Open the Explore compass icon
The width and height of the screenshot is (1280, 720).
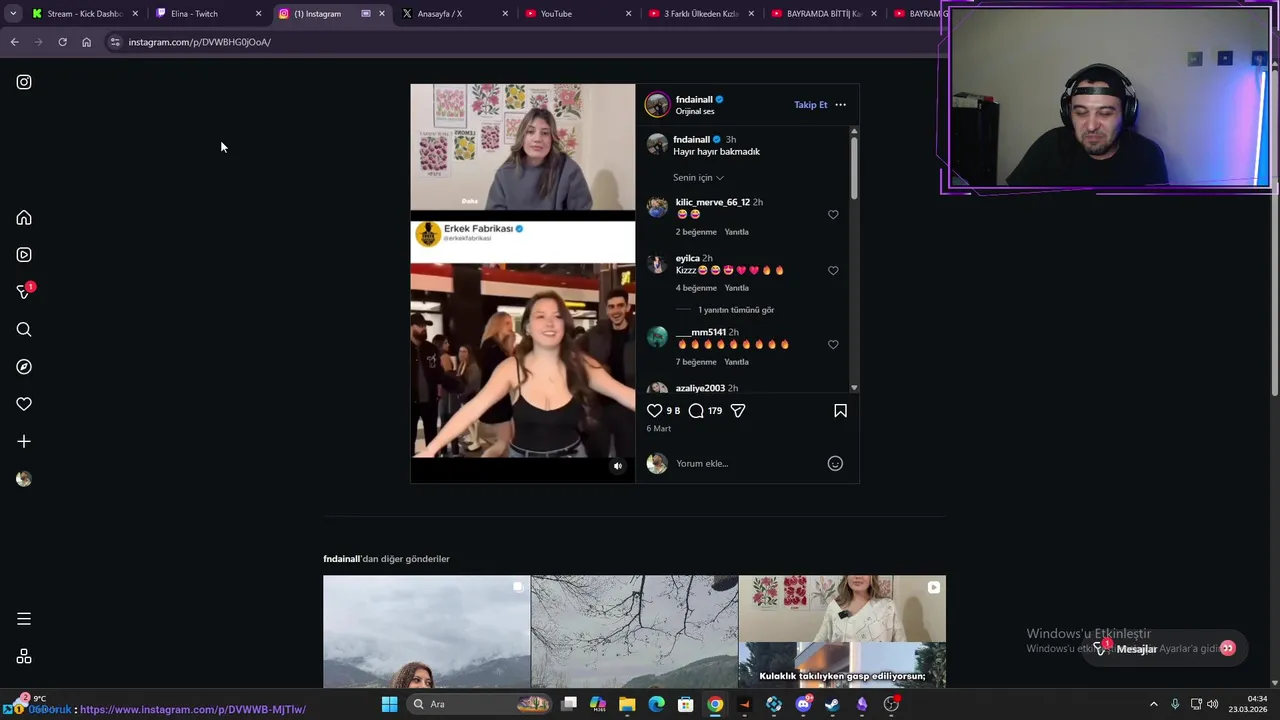(24, 367)
